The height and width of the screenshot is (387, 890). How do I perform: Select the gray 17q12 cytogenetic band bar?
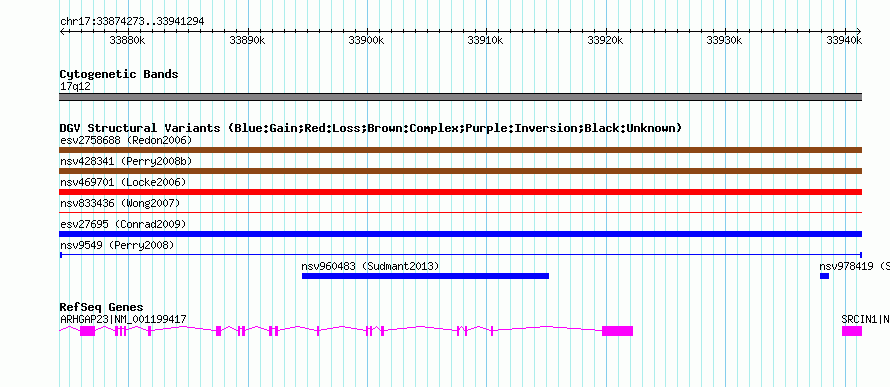pyautogui.click(x=461, y=97)
